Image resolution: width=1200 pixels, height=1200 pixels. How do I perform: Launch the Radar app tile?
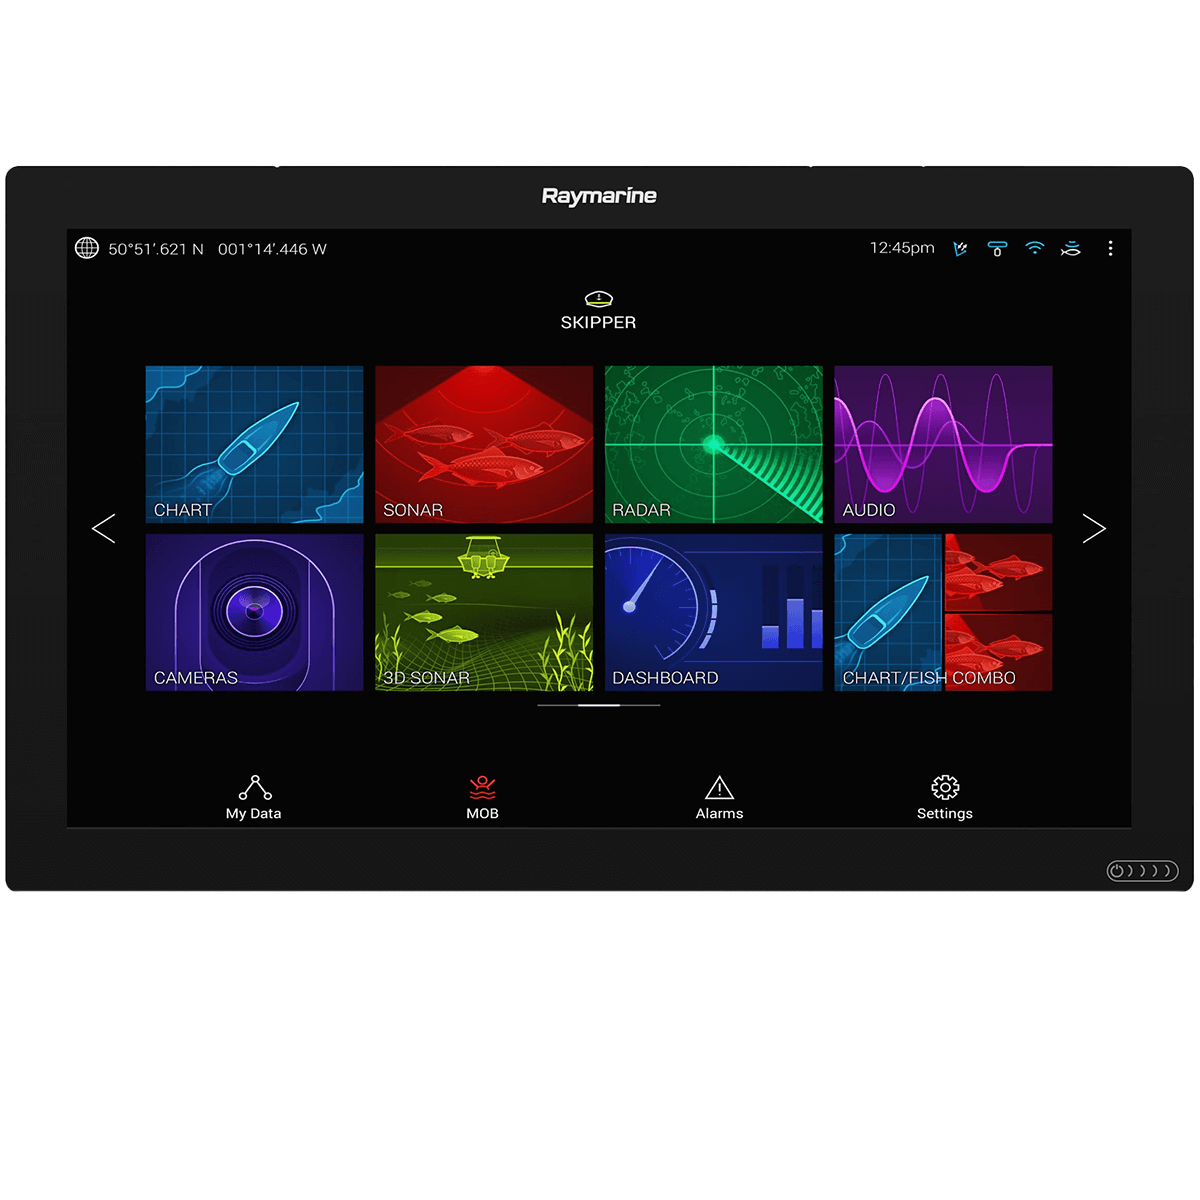714,444
